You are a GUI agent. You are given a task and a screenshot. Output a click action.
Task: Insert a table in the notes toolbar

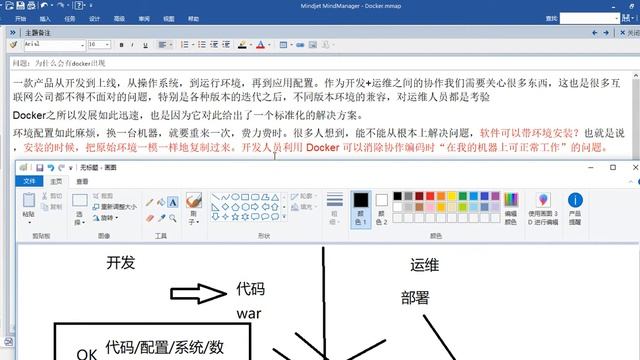(283, 45)
